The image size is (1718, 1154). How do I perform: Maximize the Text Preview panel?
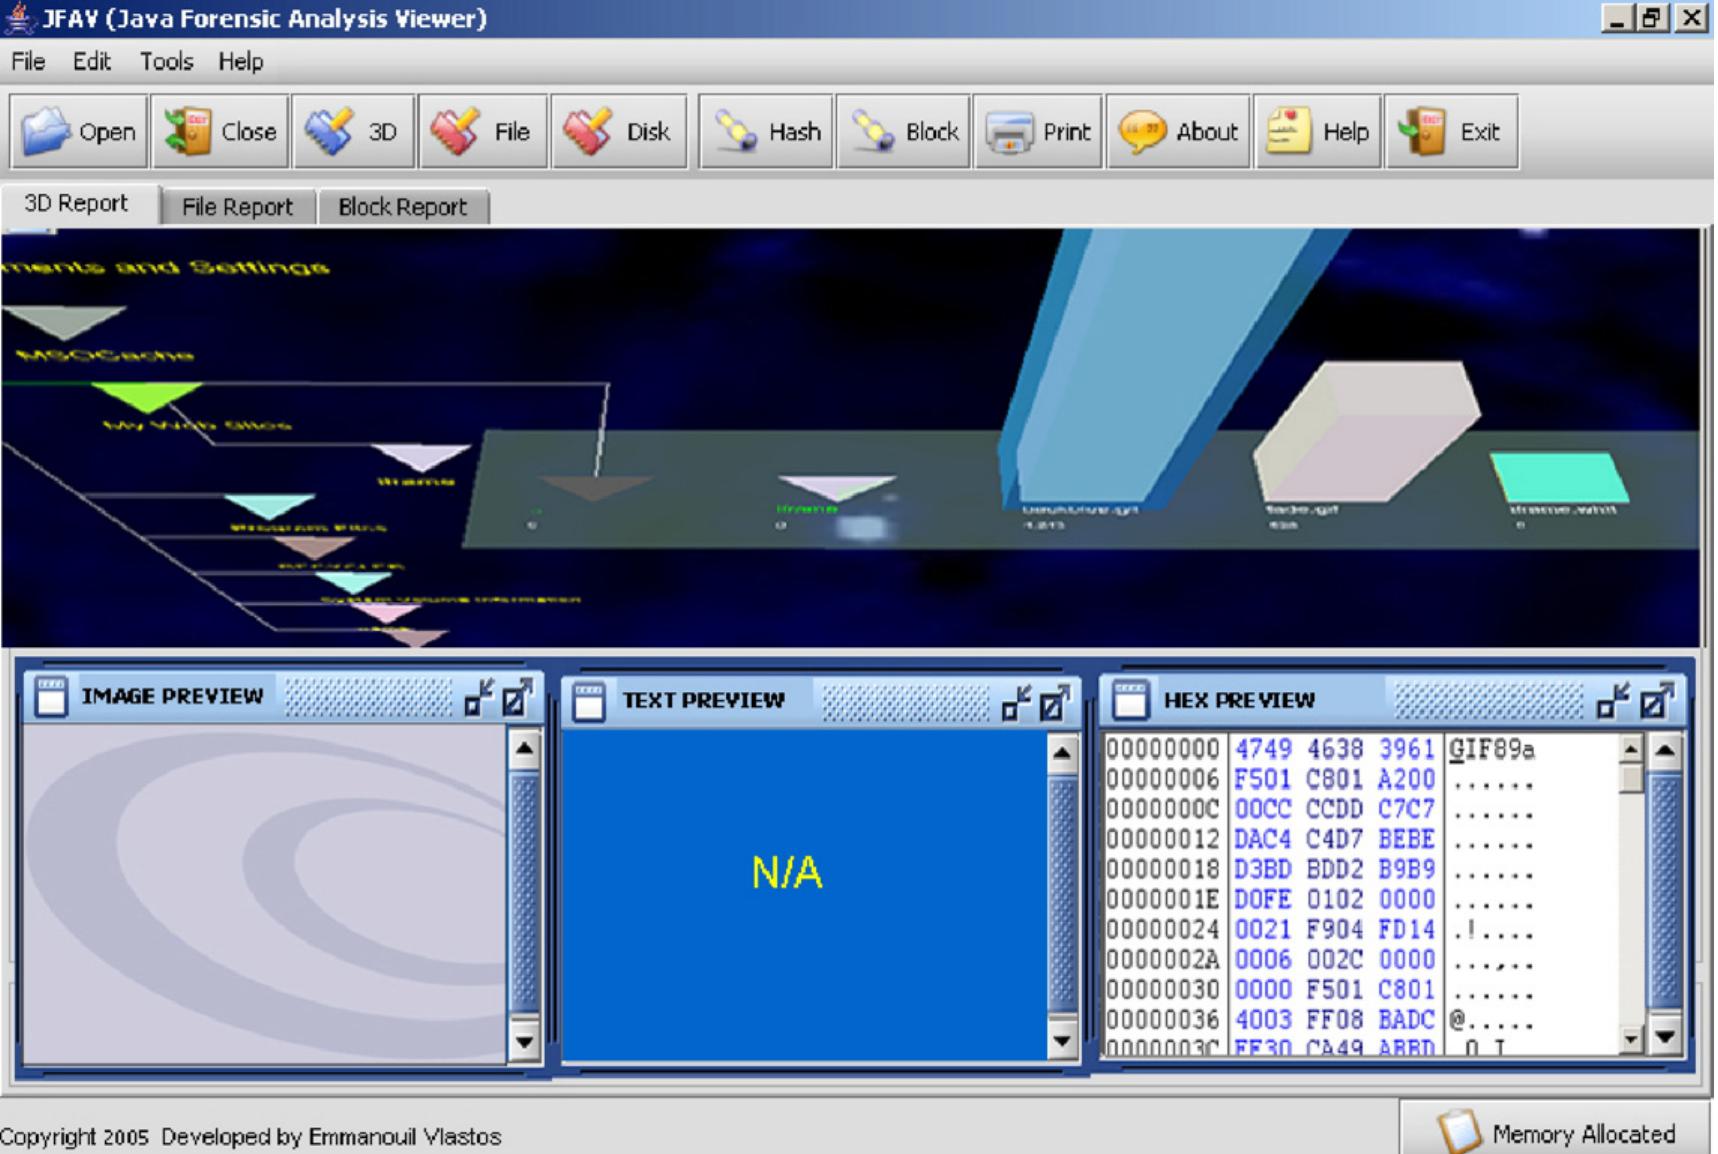(1052, 703)
